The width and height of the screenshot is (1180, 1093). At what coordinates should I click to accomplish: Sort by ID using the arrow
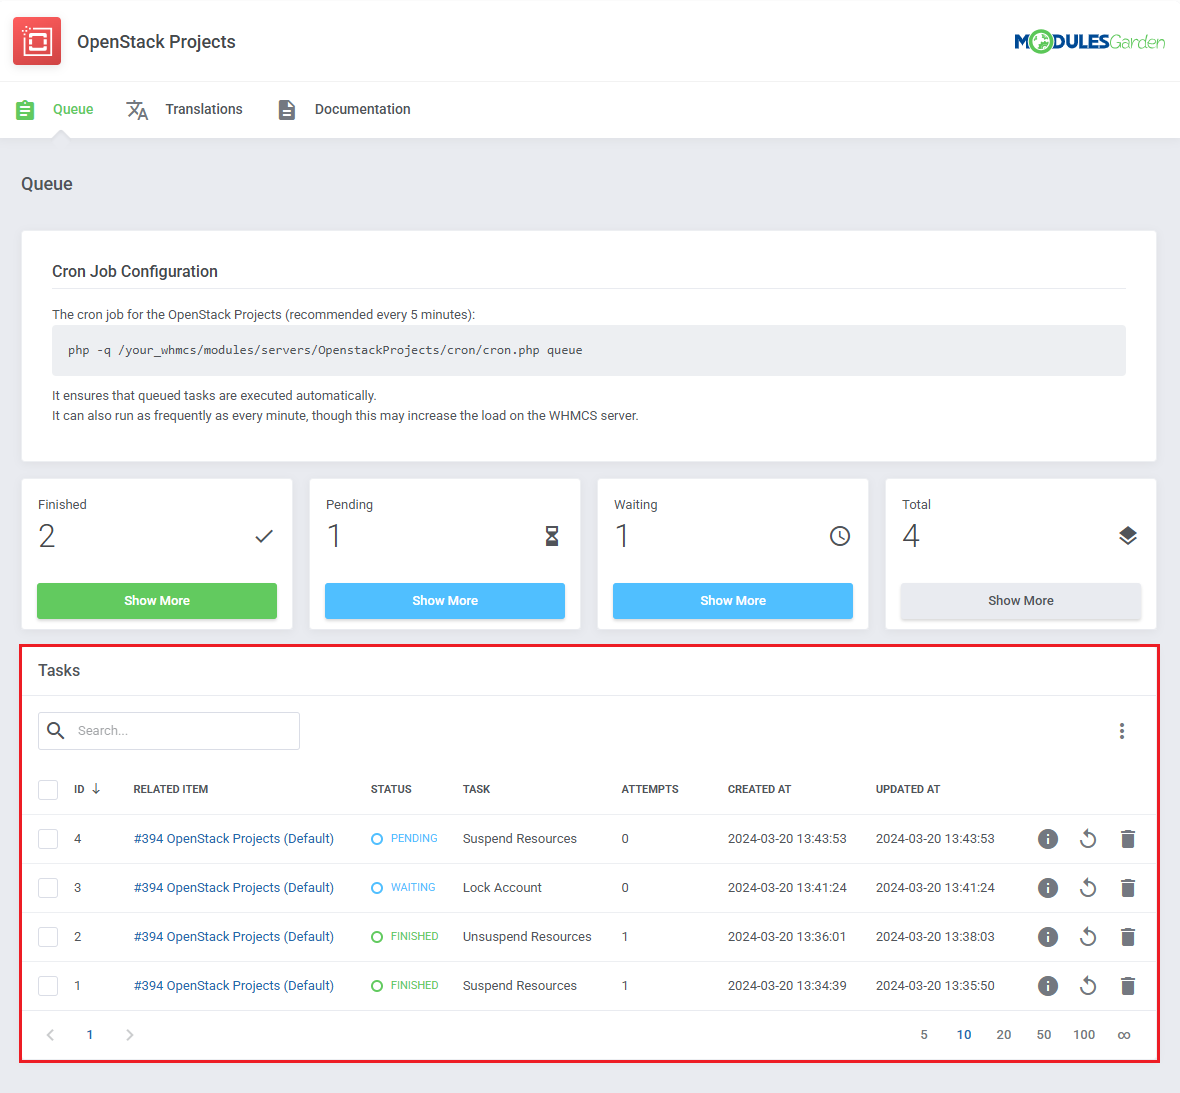coord(96,789)
